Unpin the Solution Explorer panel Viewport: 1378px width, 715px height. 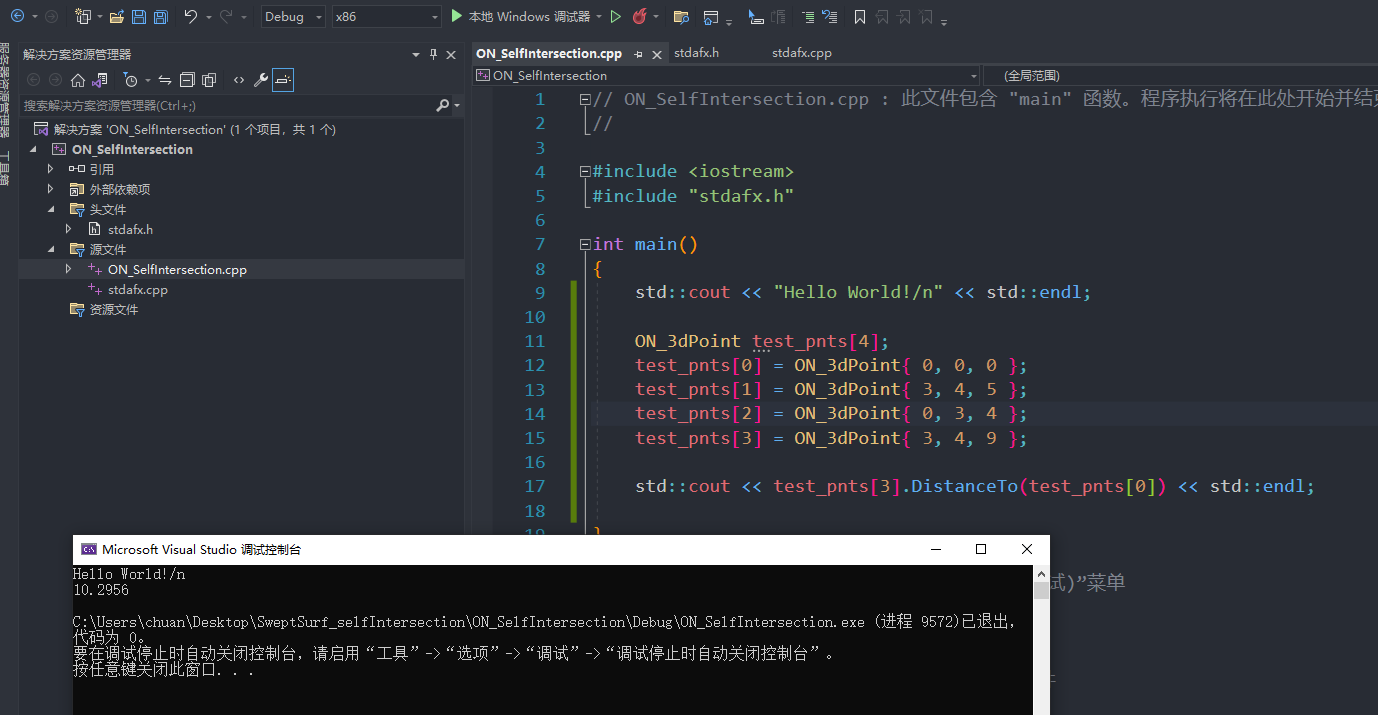coord(433,54)
